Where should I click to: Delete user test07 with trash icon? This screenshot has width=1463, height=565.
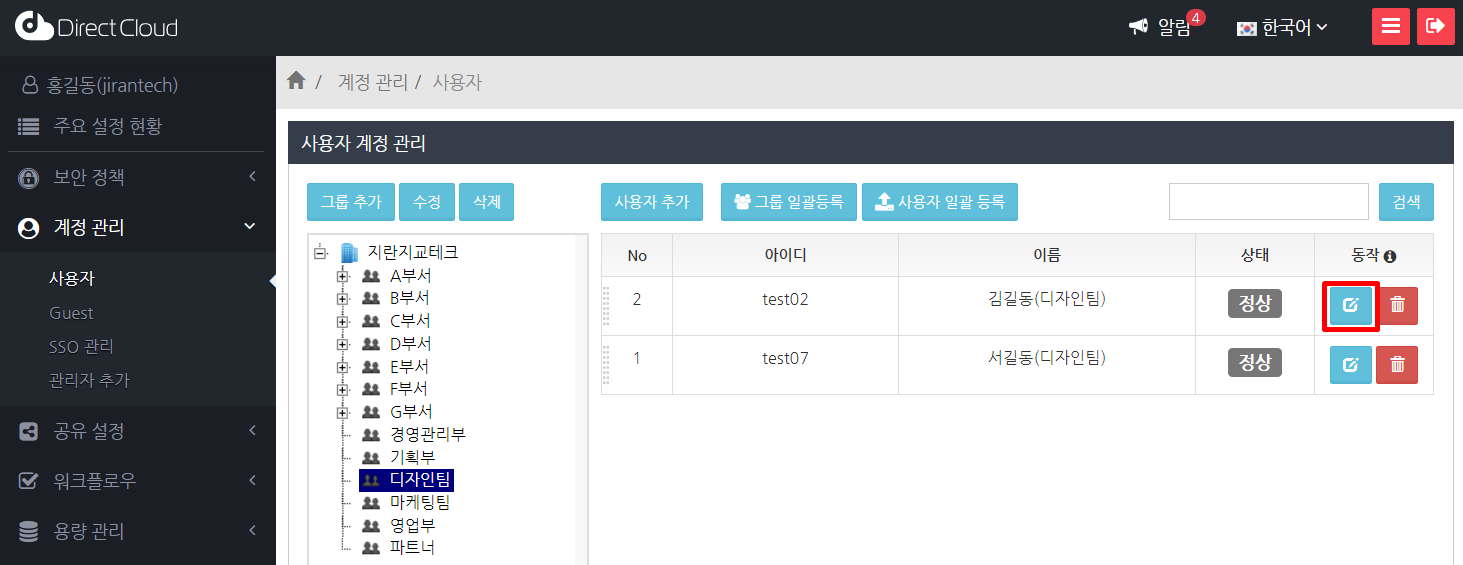(1397, 364)
